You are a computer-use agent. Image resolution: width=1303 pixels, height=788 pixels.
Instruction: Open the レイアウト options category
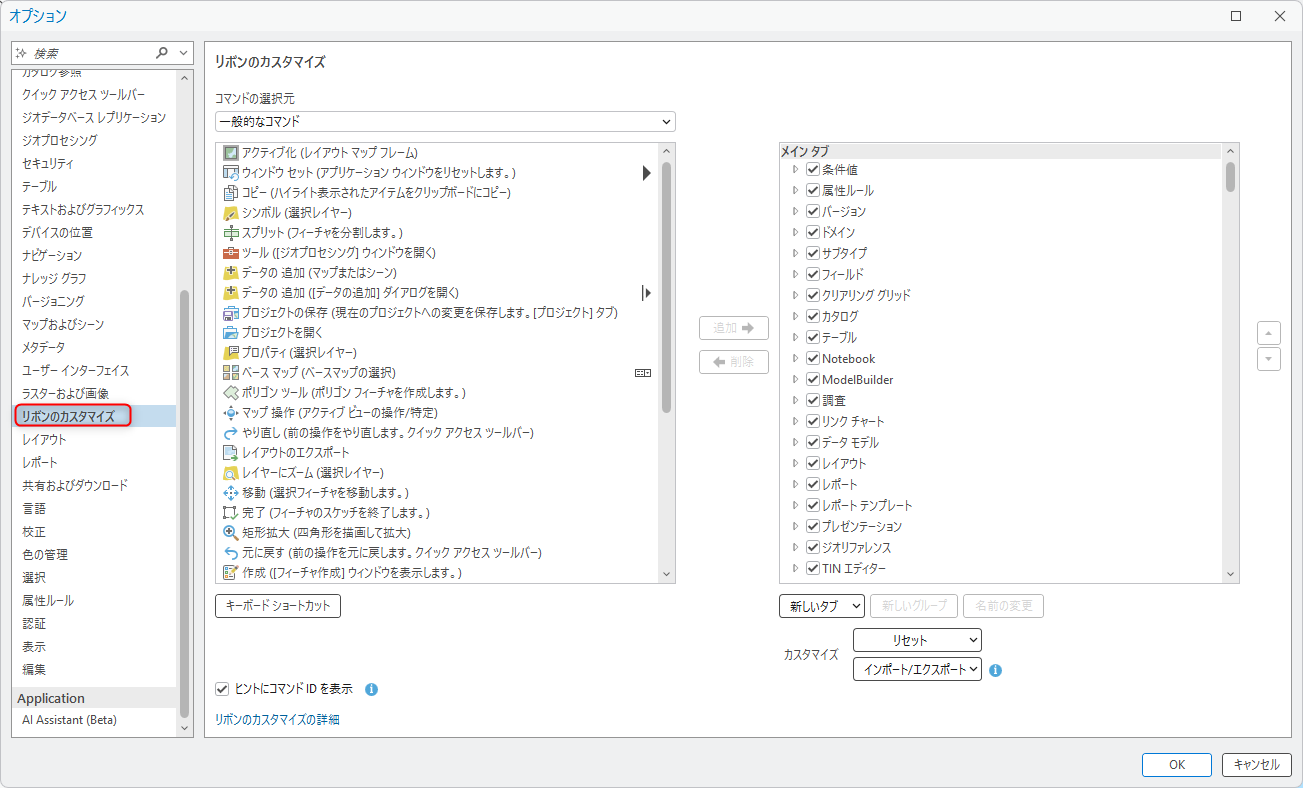(x=45, y=439)
